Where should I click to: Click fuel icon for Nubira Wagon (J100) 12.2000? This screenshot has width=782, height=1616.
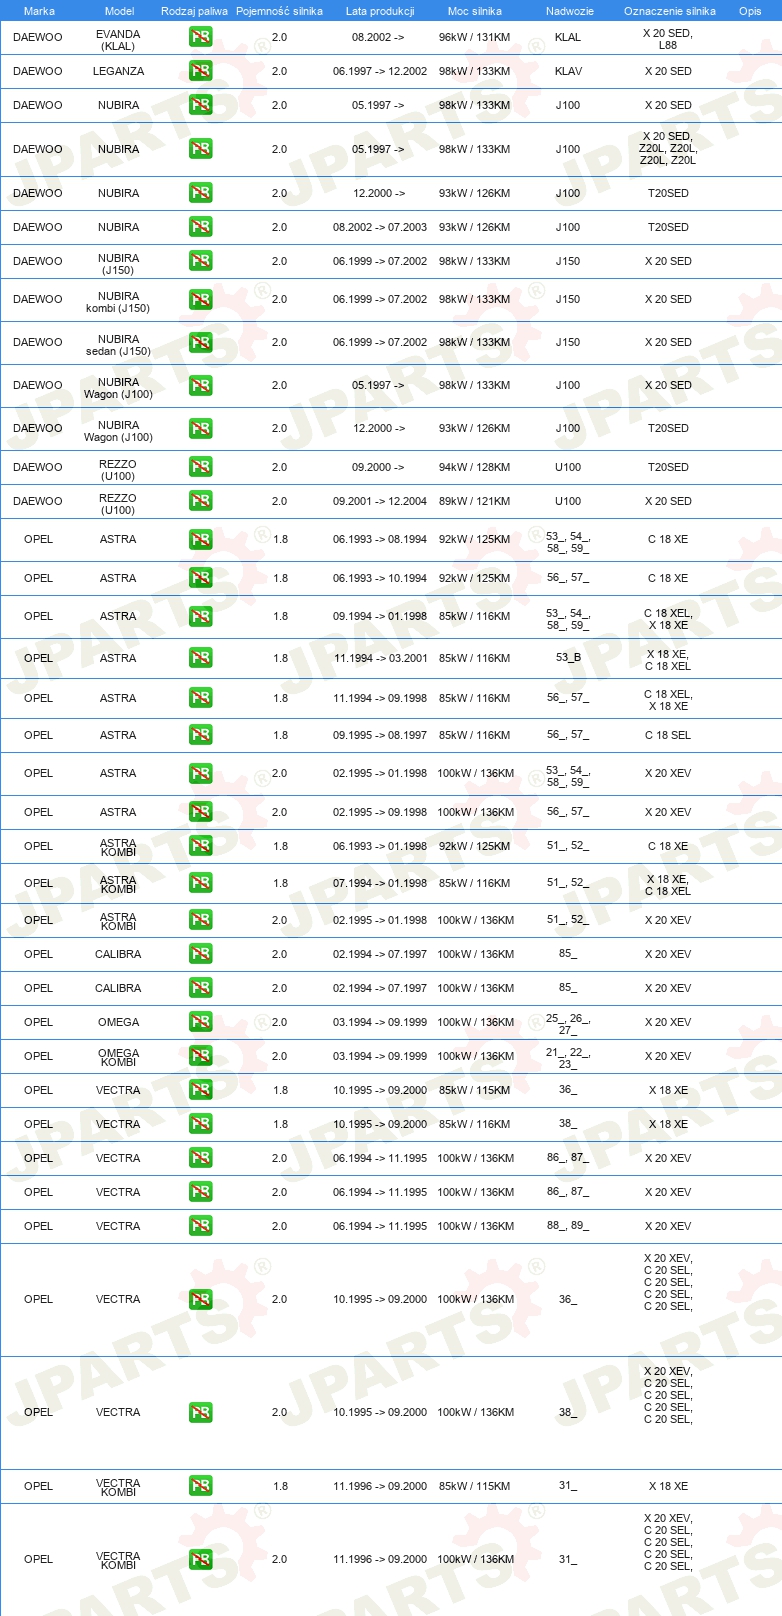coord(200,428)
